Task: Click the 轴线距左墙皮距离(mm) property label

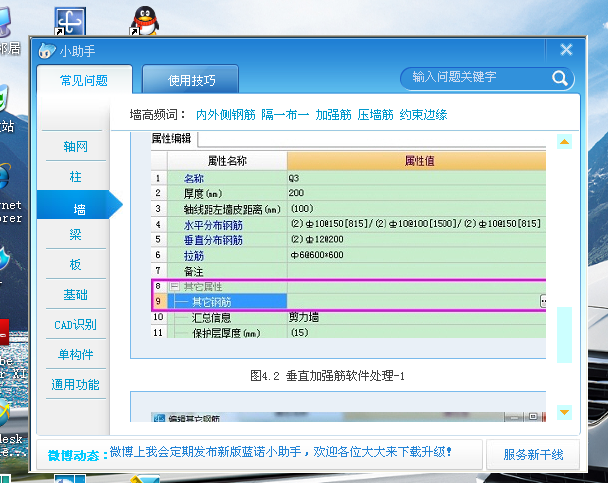Action: point(232,209)
